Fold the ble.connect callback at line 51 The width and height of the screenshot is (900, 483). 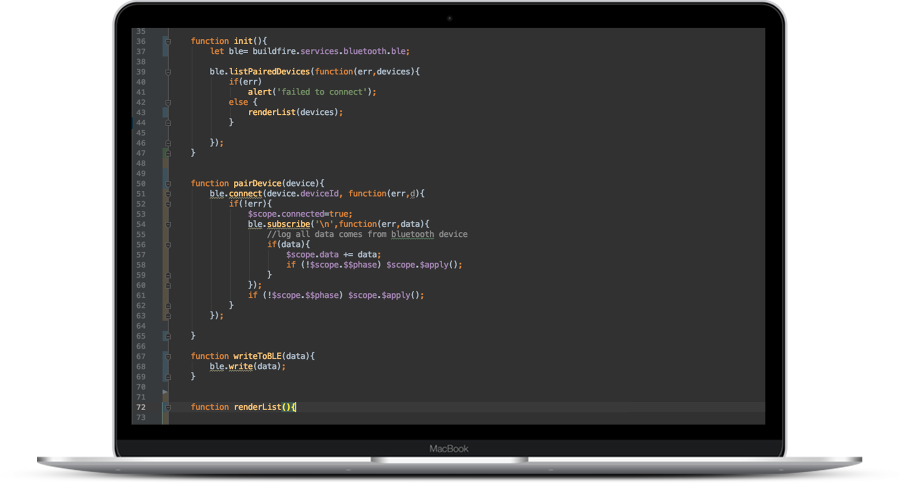[168, 194]
